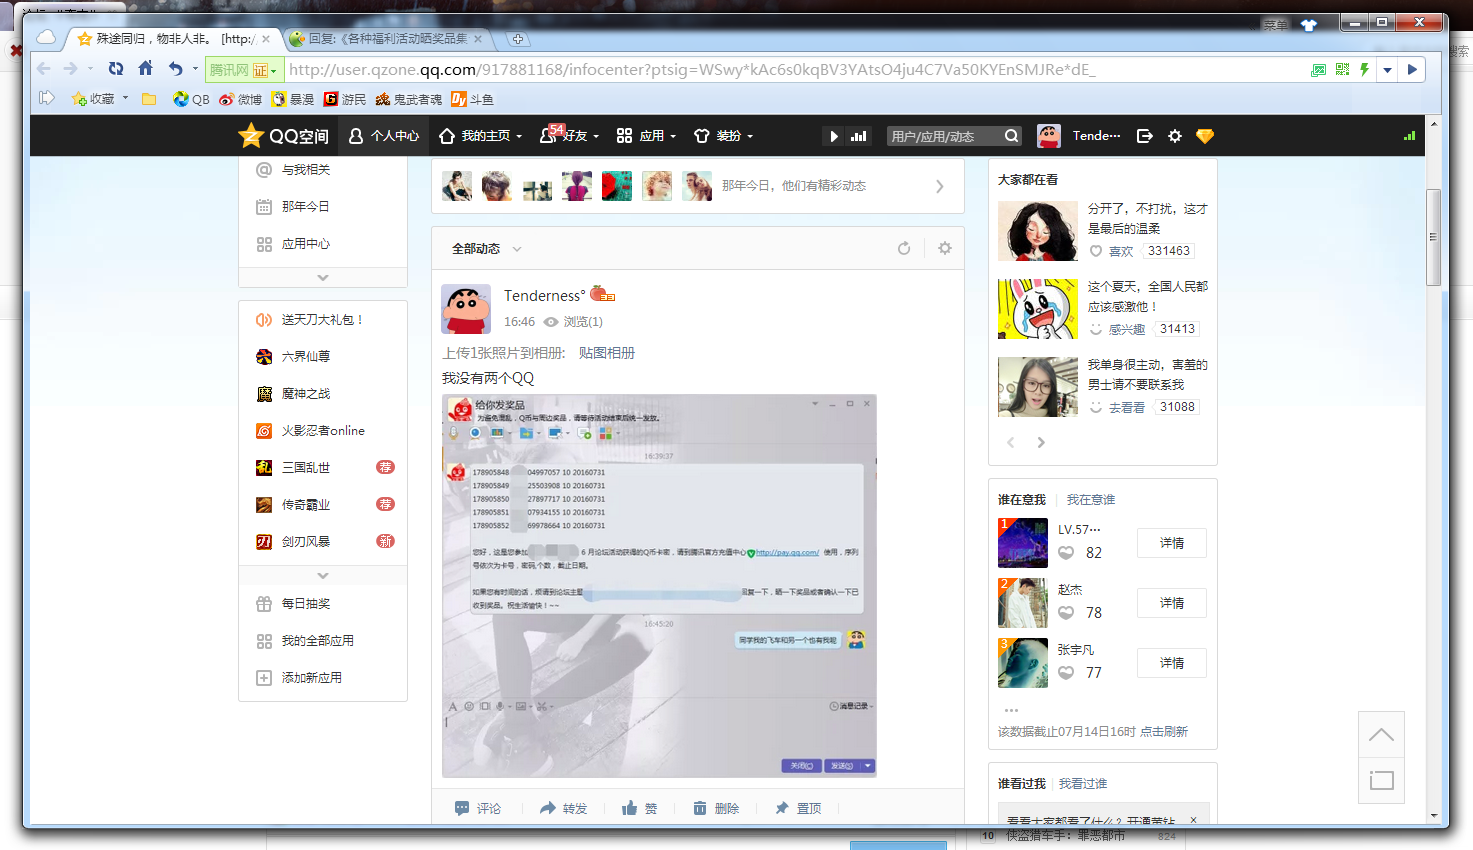Like the 分开了，不打扰 article with 喜欢

1112,251
